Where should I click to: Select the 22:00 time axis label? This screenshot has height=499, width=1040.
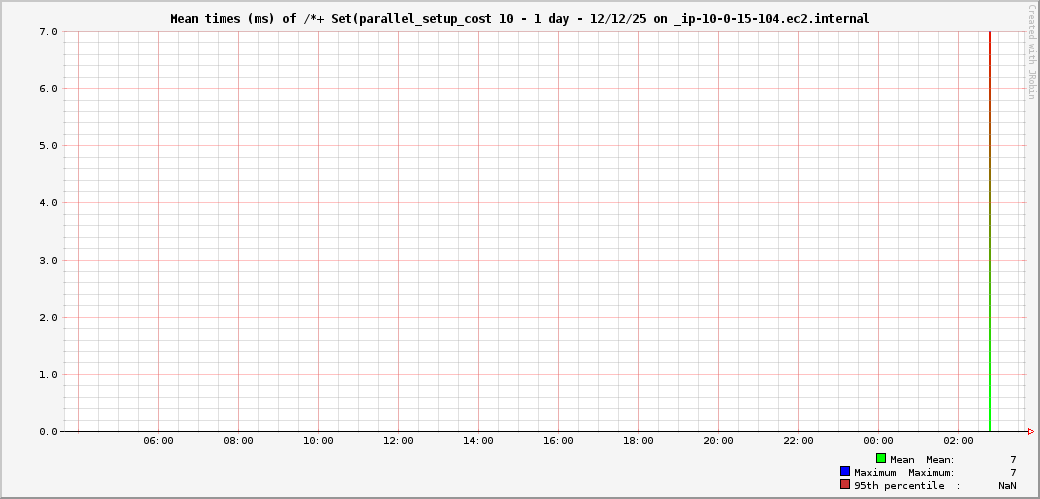(798, 441)
